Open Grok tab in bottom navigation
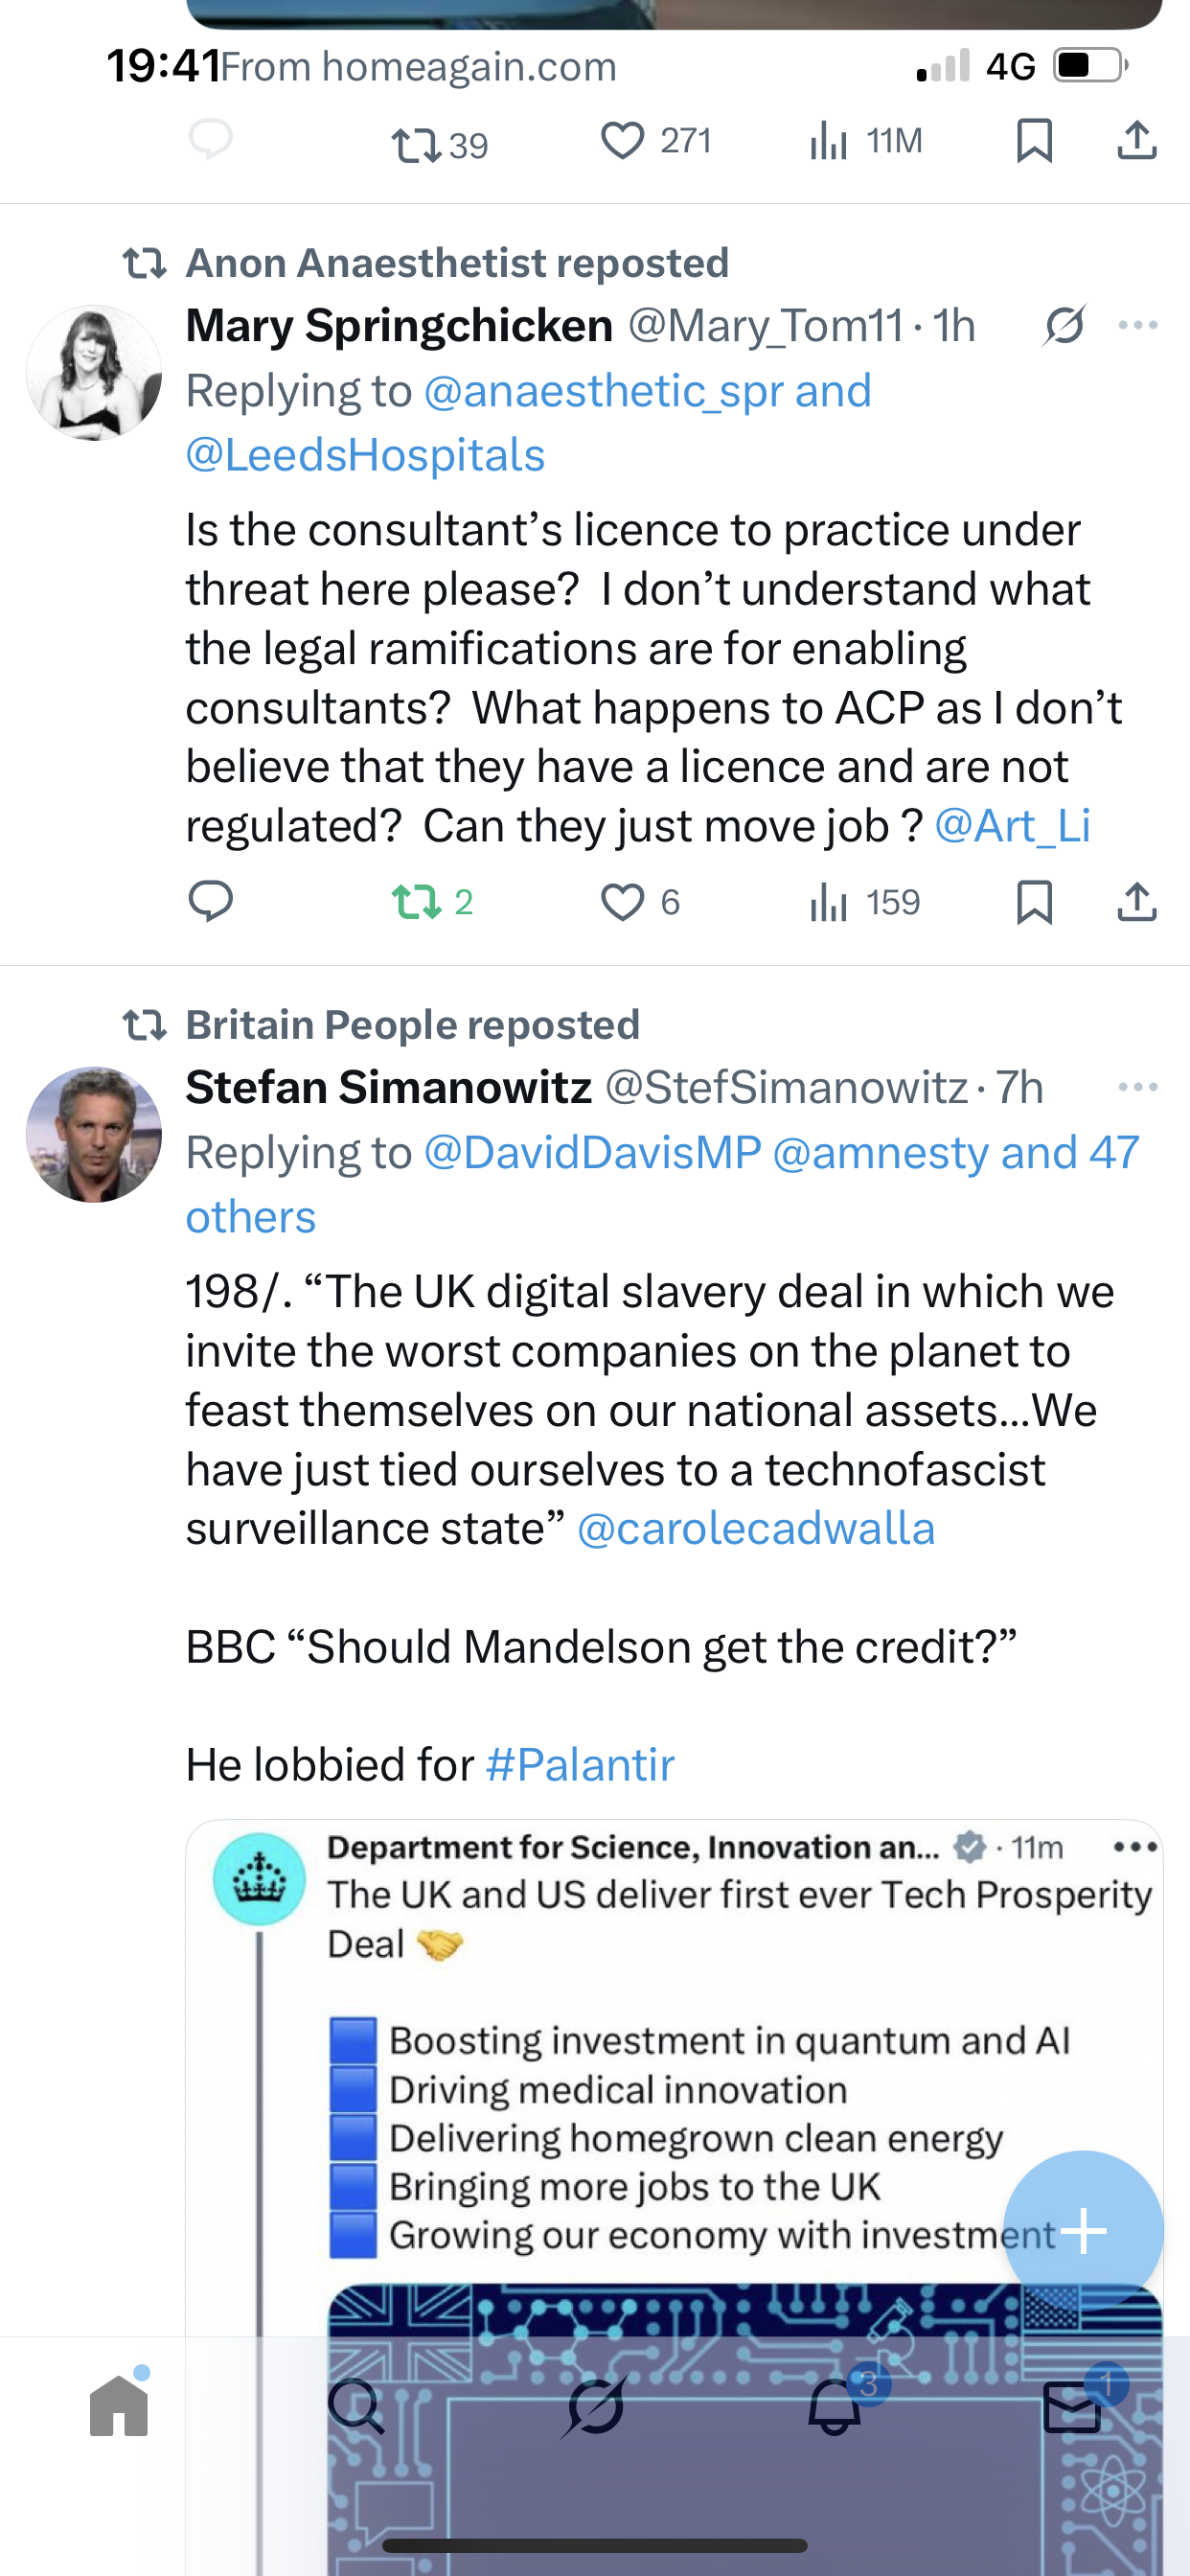Viewport: 1190px width, 2576px height. [595, 2406]
